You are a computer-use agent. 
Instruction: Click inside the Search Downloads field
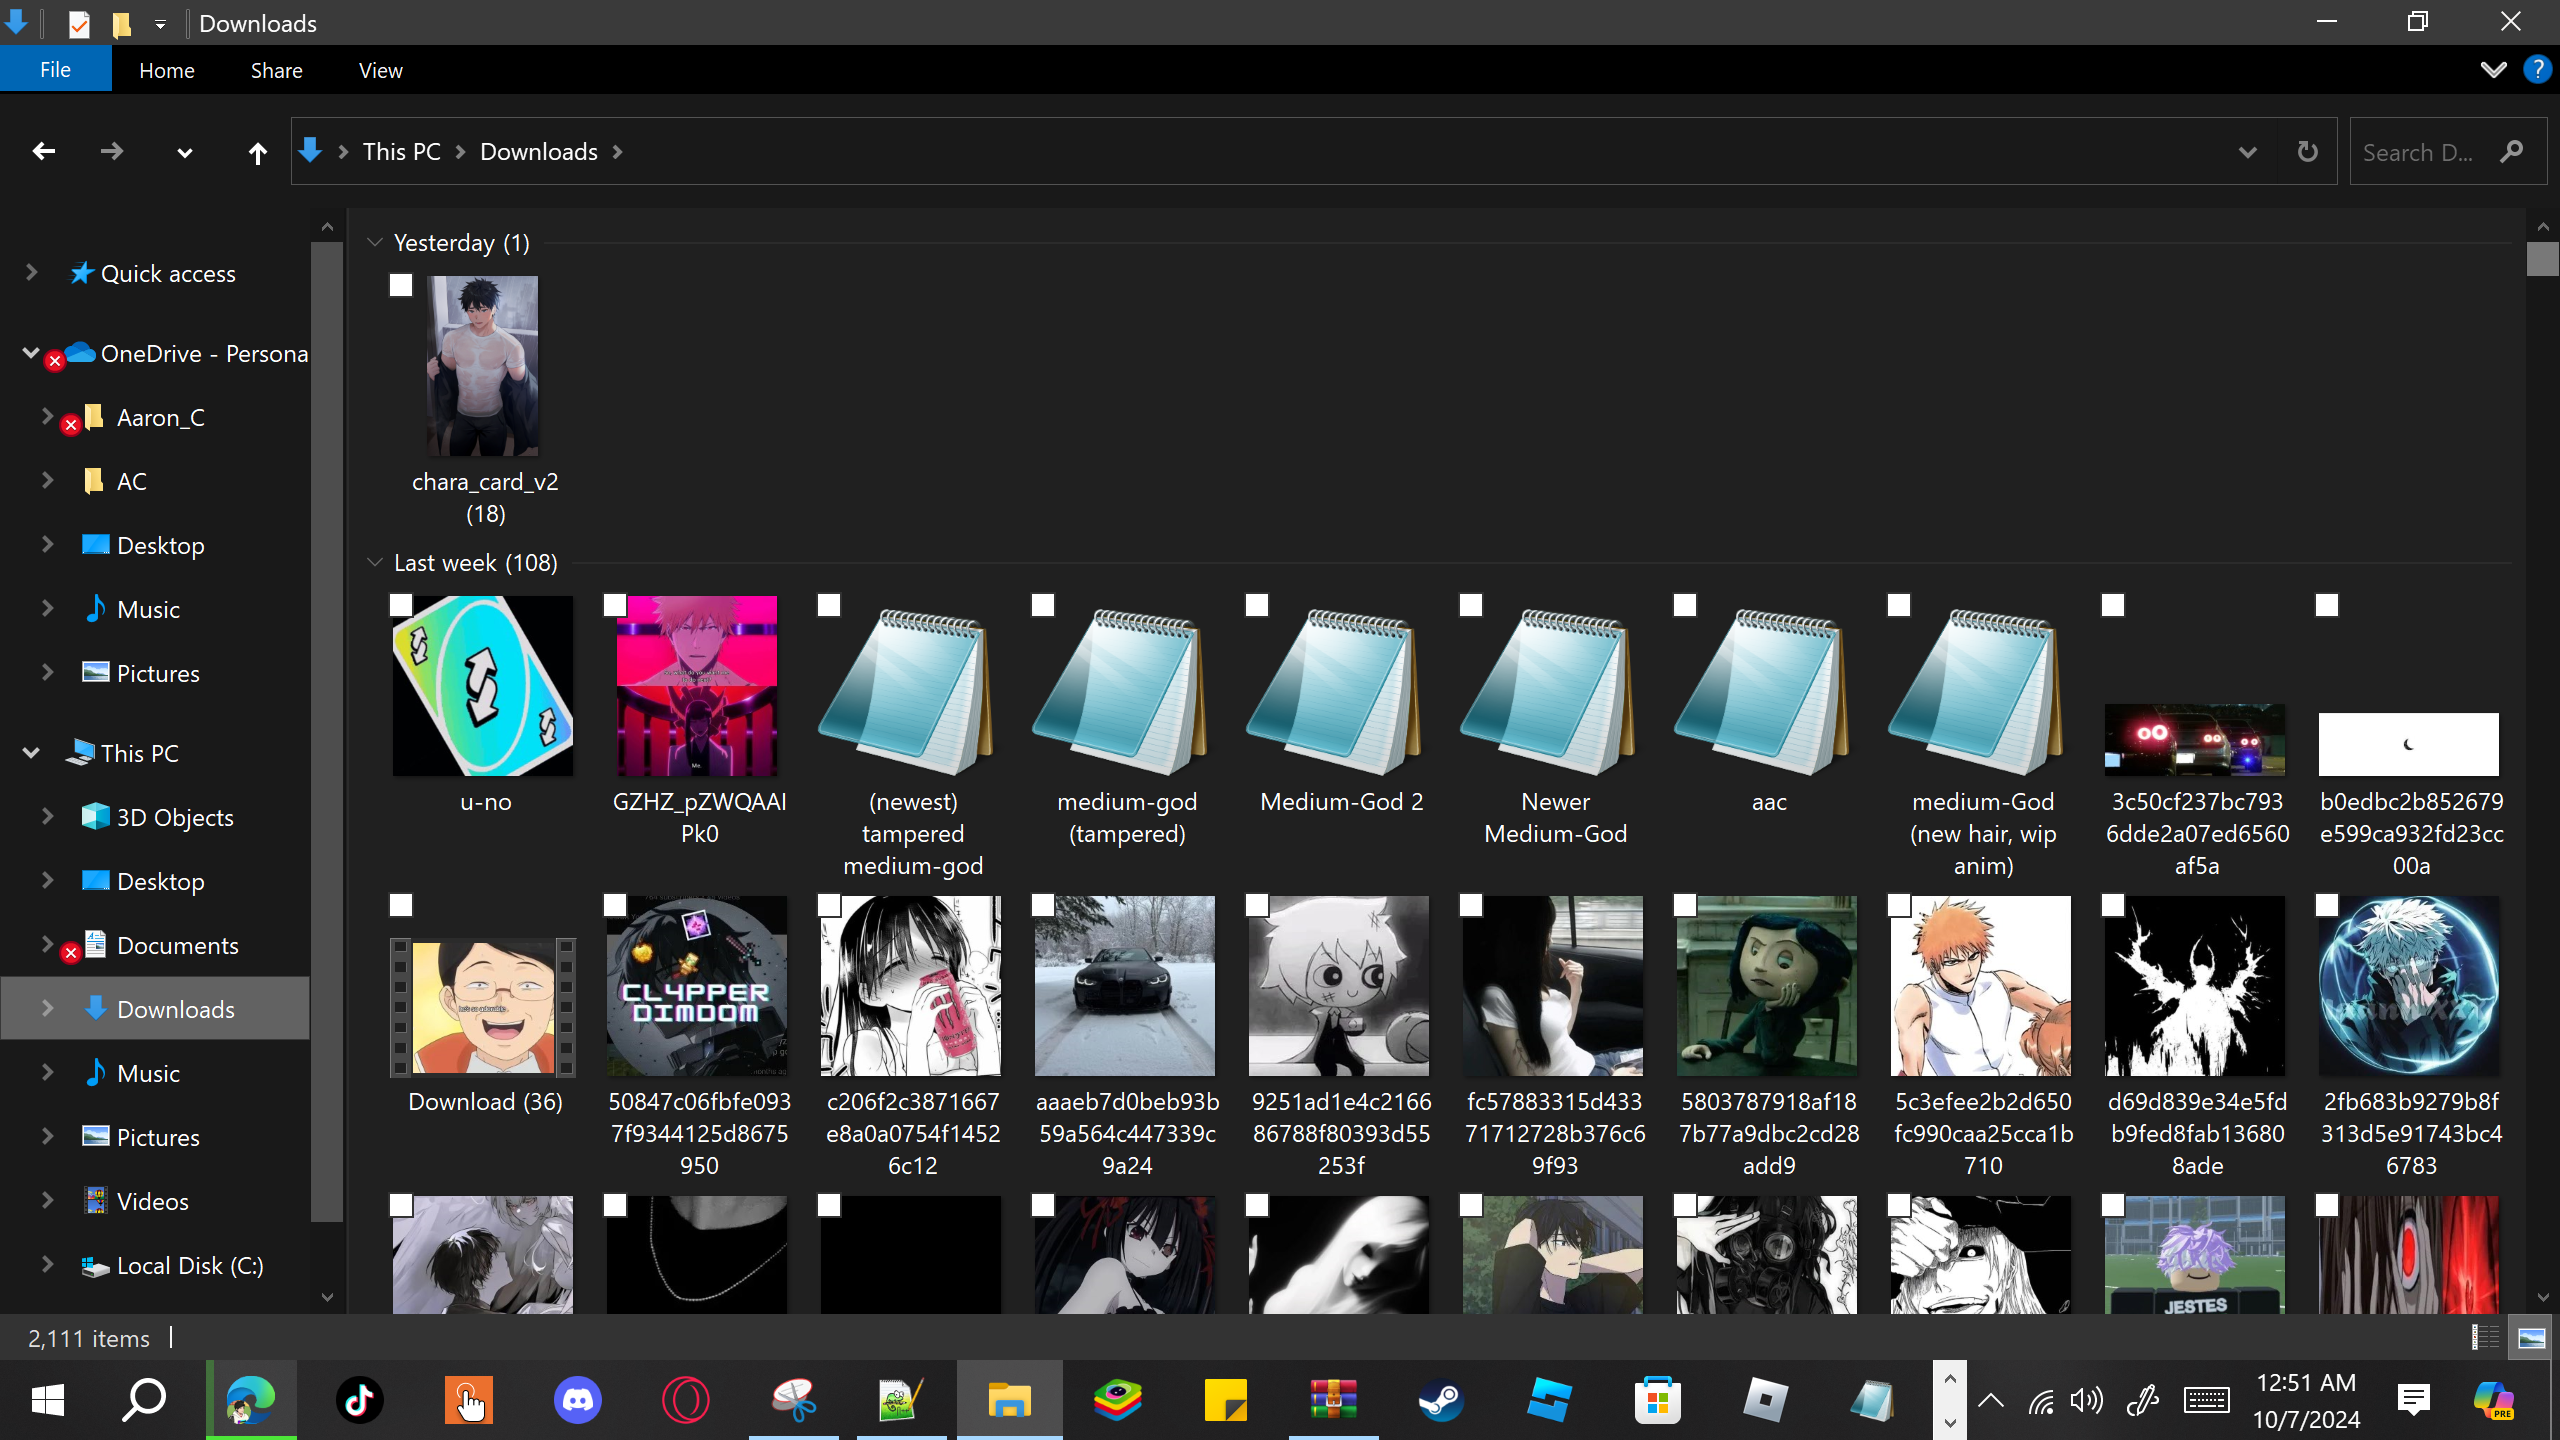pos(2420,152)
